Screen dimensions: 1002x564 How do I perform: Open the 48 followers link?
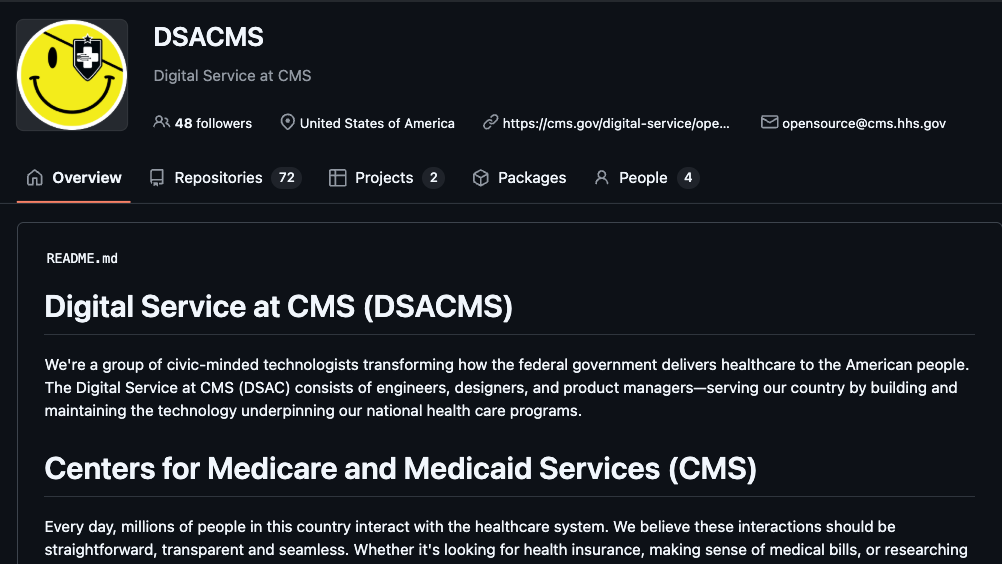coord(213,123)
